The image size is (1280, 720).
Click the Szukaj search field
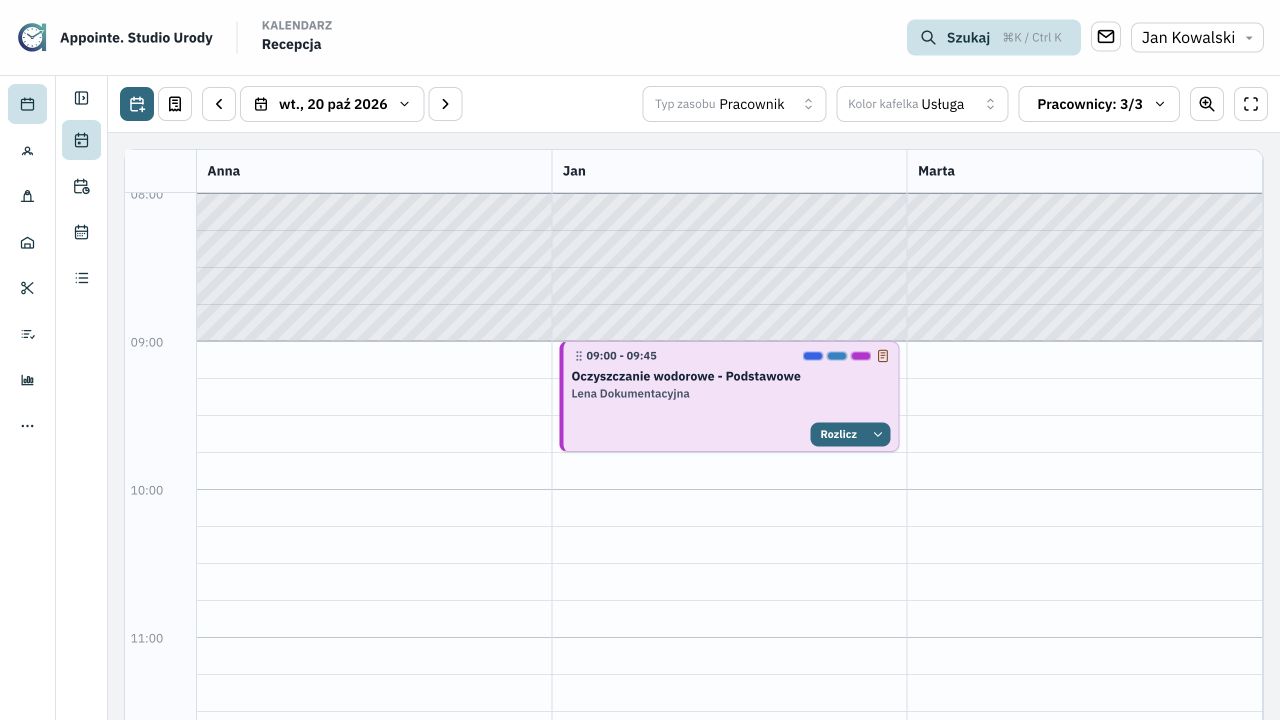point(994,37)
